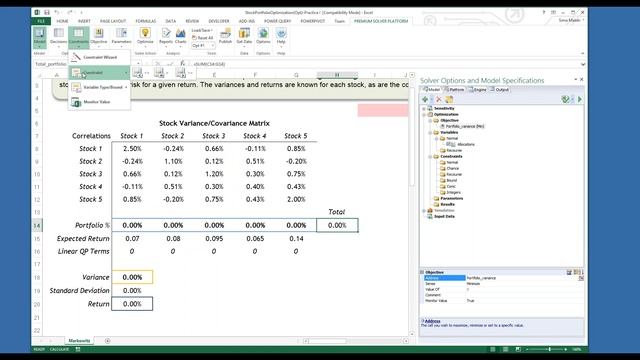Open the FORMULAS ribbon tab
Image resolution: width=640 pixels, height=360 pixels.
tap(146, 21)
